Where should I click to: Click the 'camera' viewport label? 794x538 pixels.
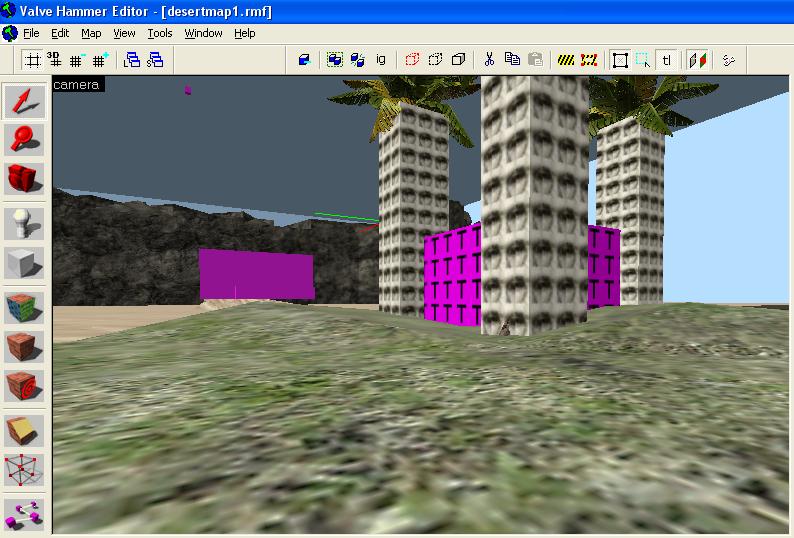click(x=78, y=85)
